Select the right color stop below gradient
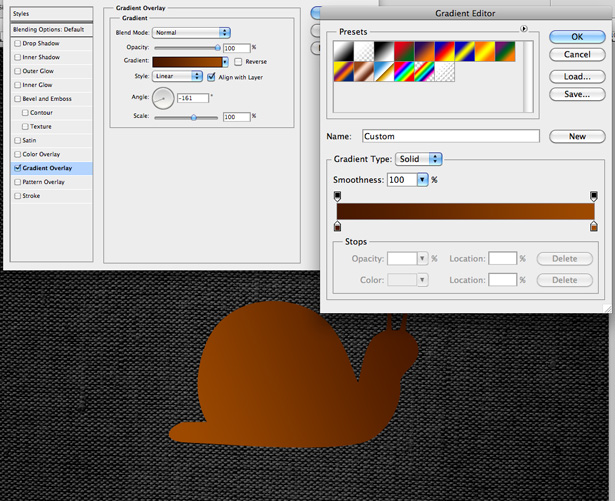 (x=594, y=226)
